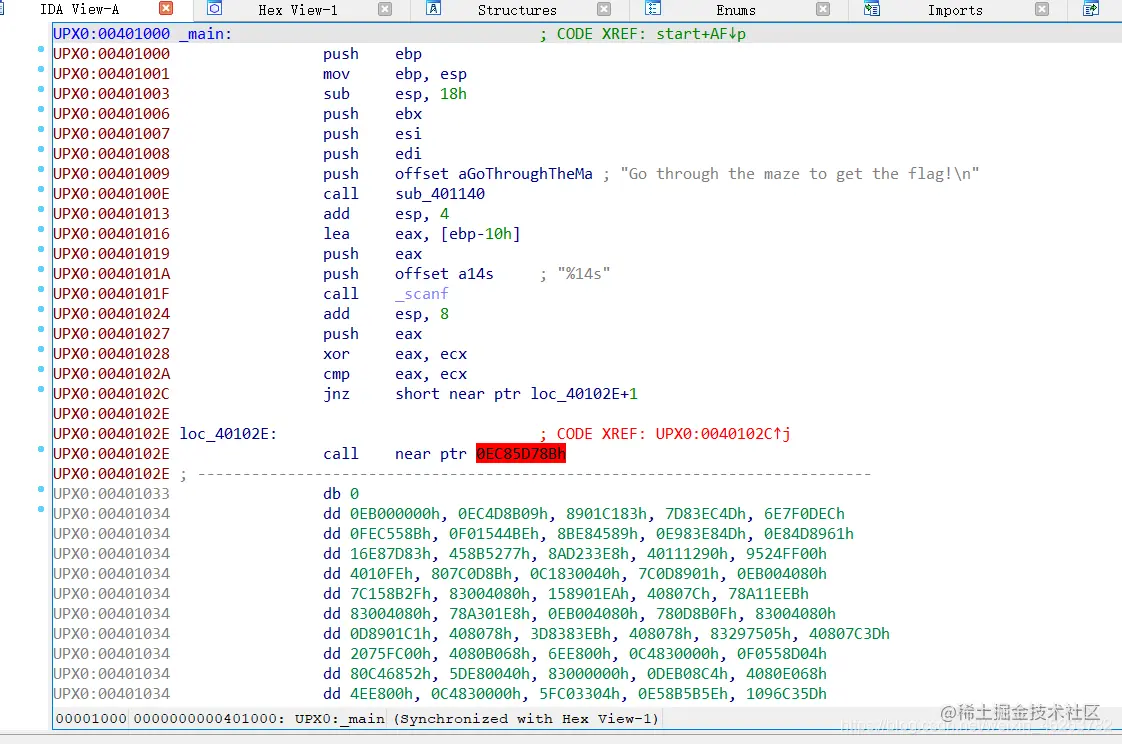Click breakpoint dot at address 0040101F
This screenshot has height=744, width=1122.
point(41,290)
